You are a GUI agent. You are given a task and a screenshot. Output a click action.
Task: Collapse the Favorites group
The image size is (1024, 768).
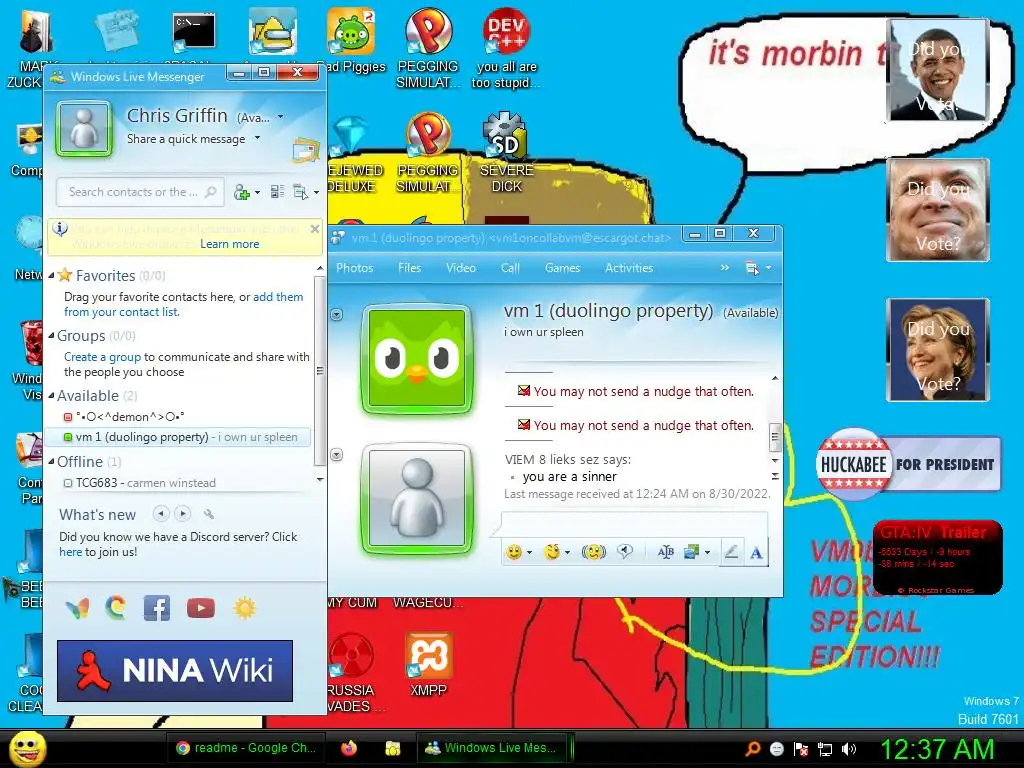(x=51, y=276)
